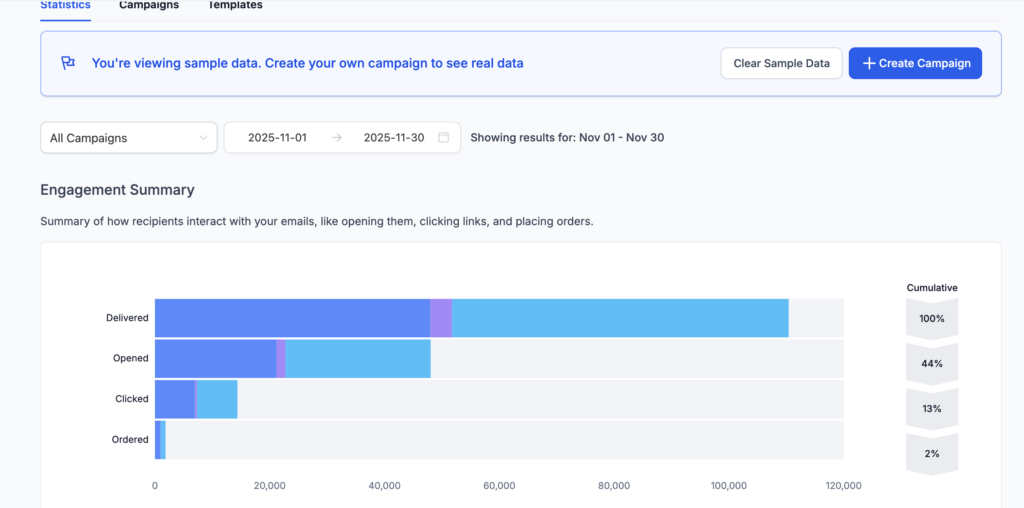Click the light blue segment of Clicked bar
The width and height of the screenshot is (1024, 508).
[217, 399]
